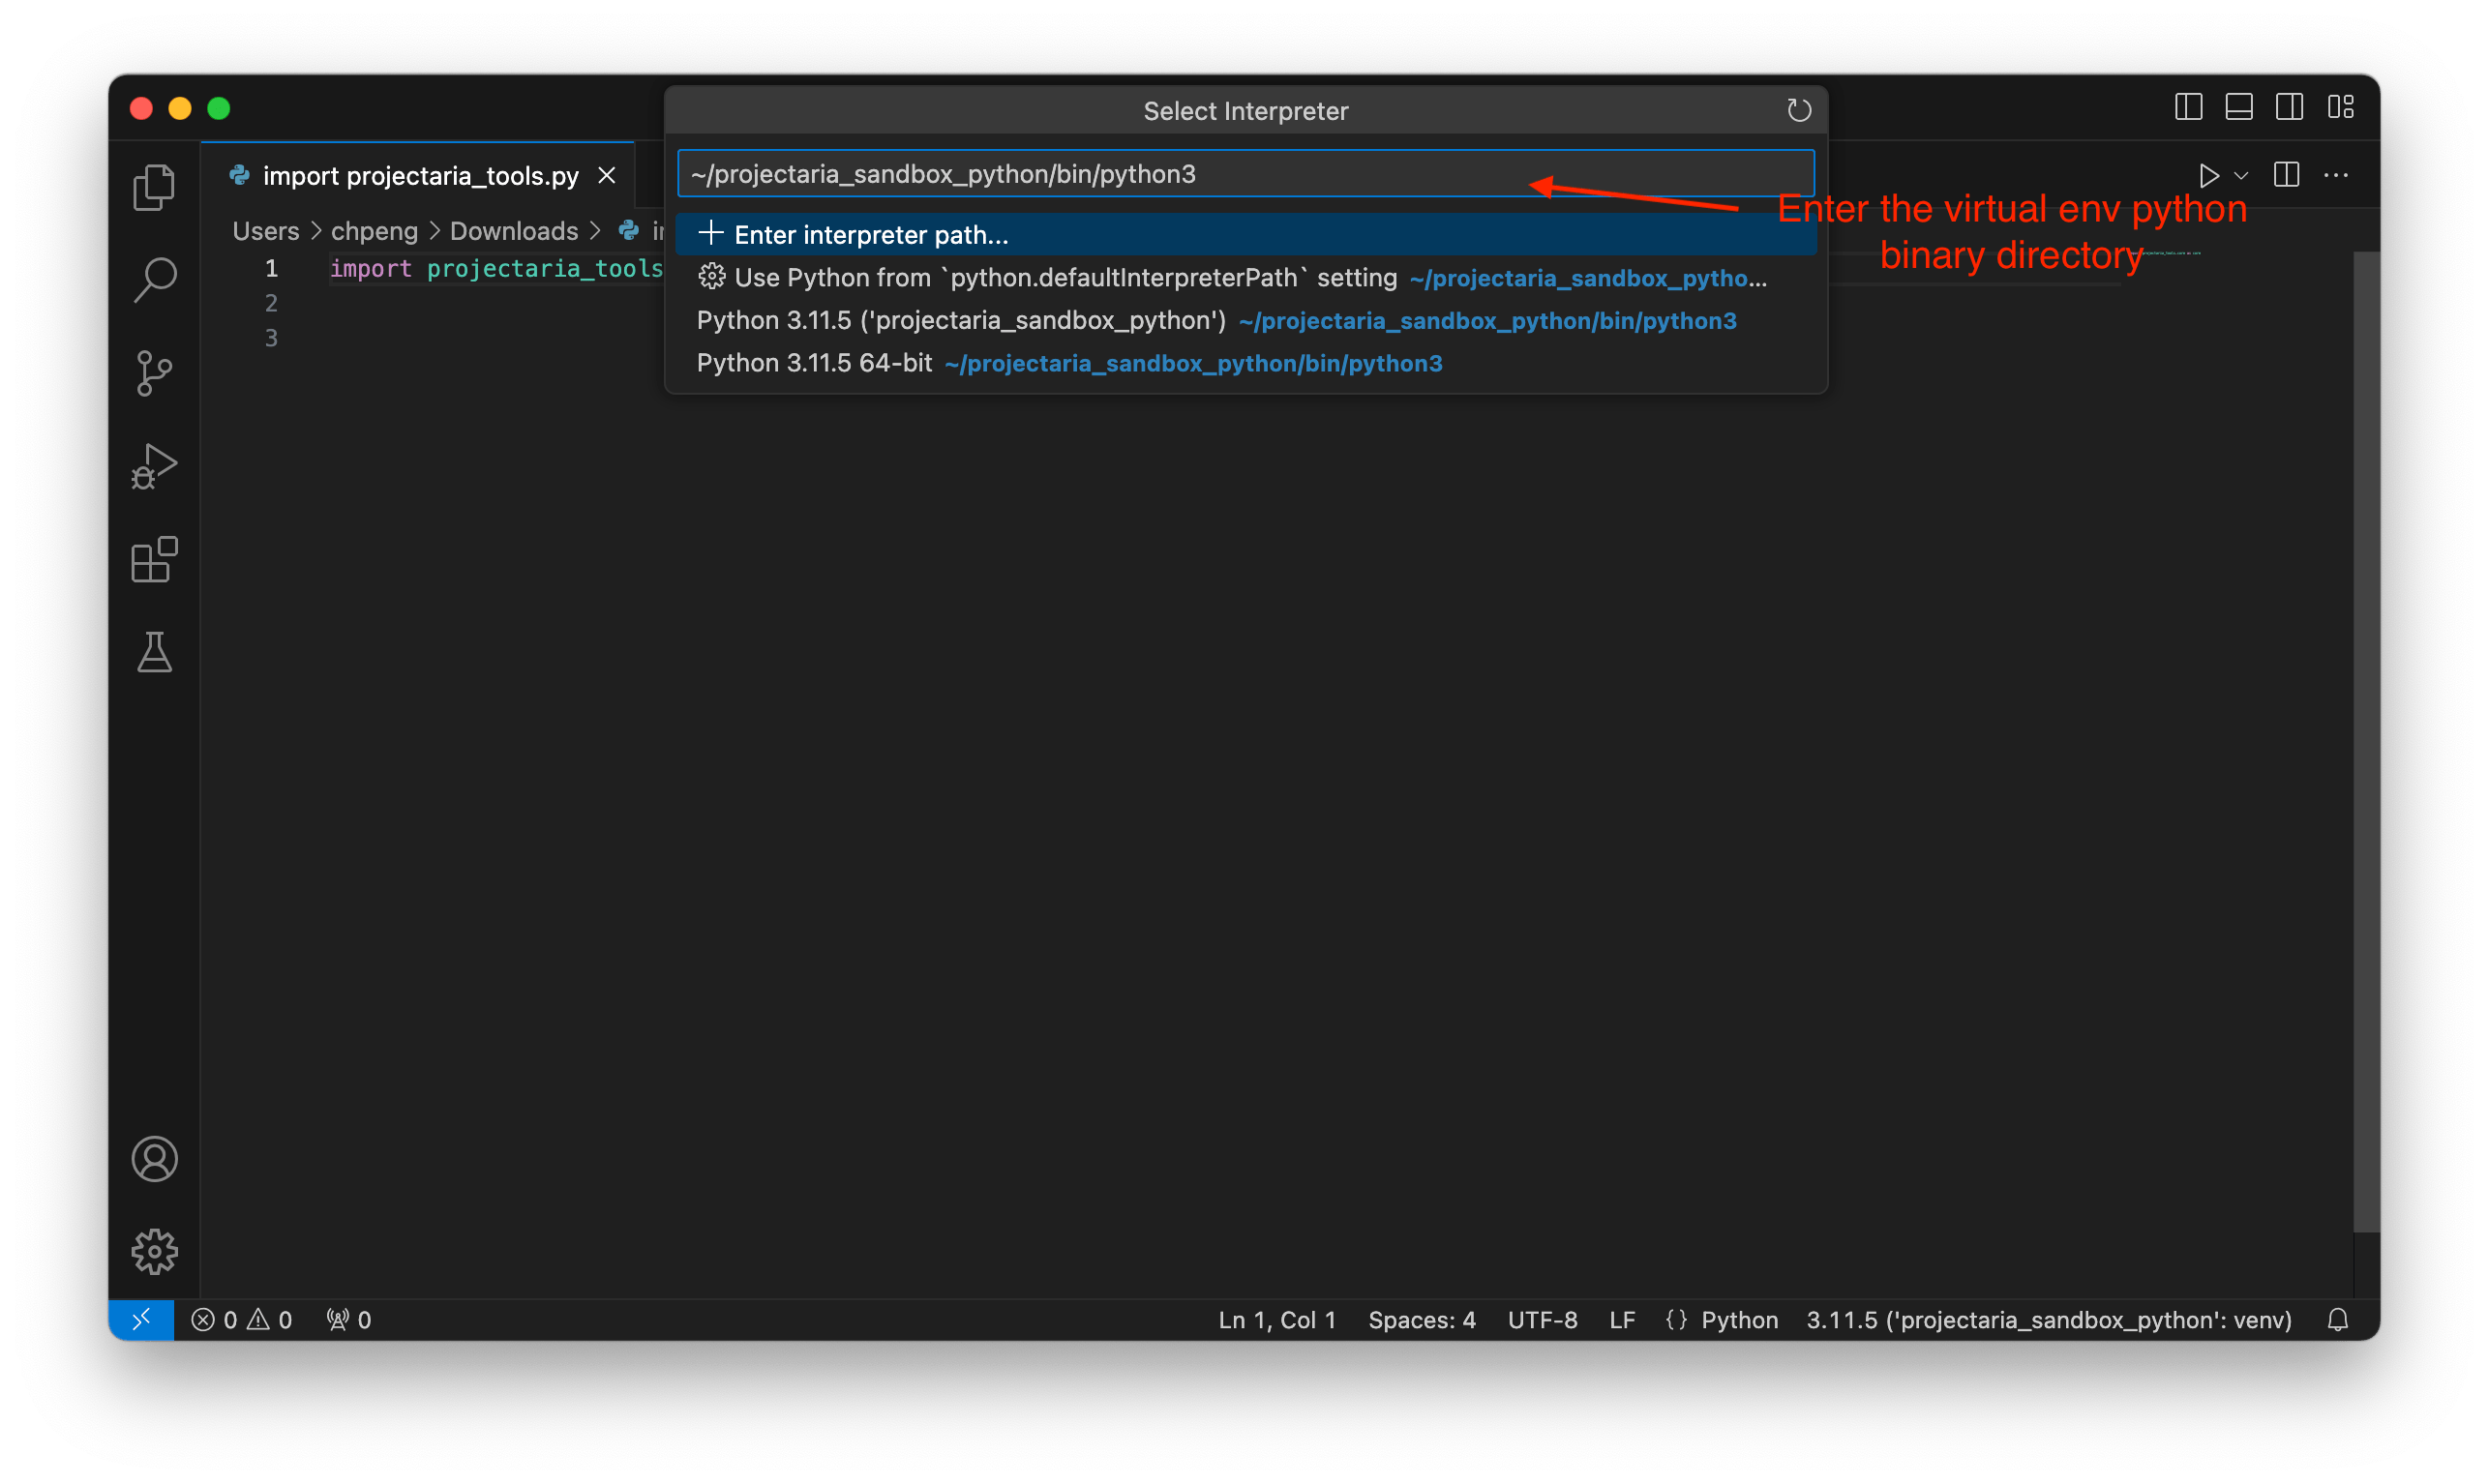Toggle the primary sidebar visibility
The height and width of the screenshot is (1484, 2489).
tap(2188, 106)
